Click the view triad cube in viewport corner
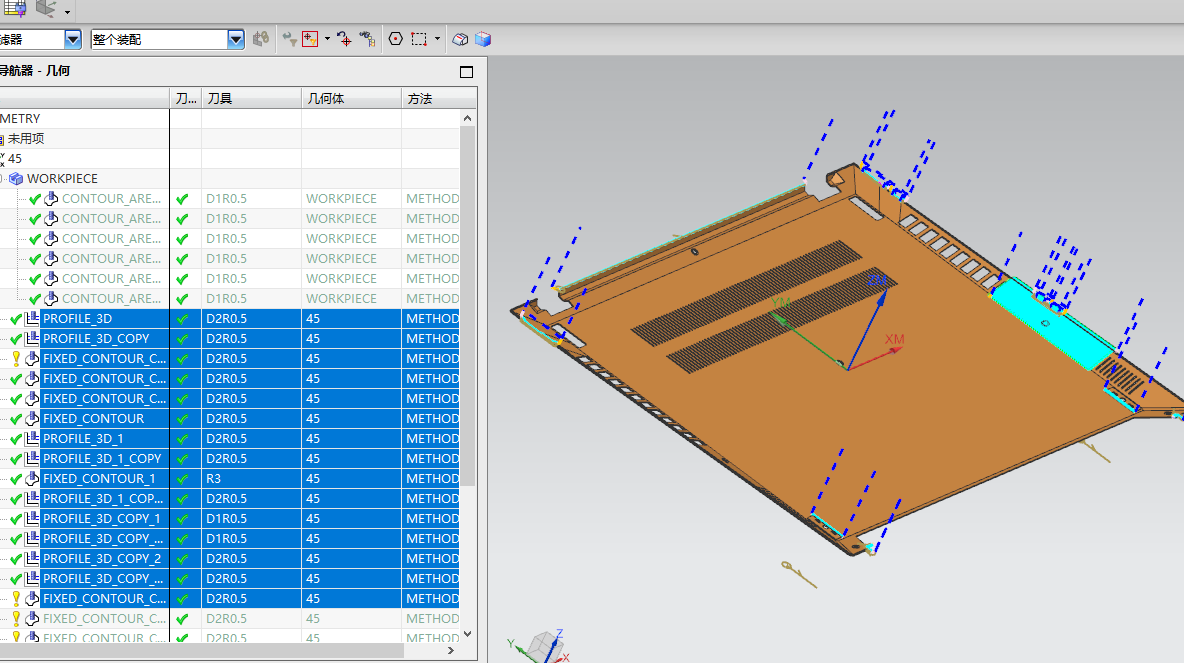 [x=543, y=645]
